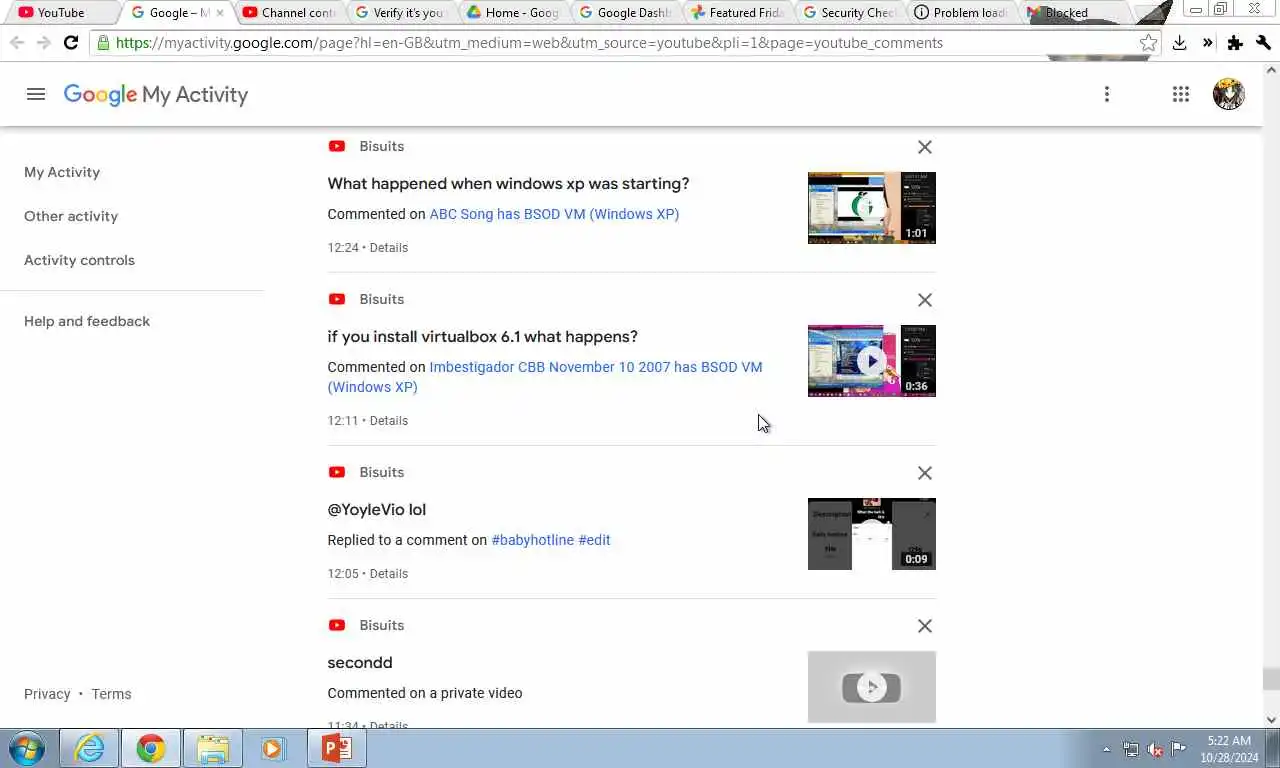
Task: Open the browser downloads icon
Action: 1180,43
